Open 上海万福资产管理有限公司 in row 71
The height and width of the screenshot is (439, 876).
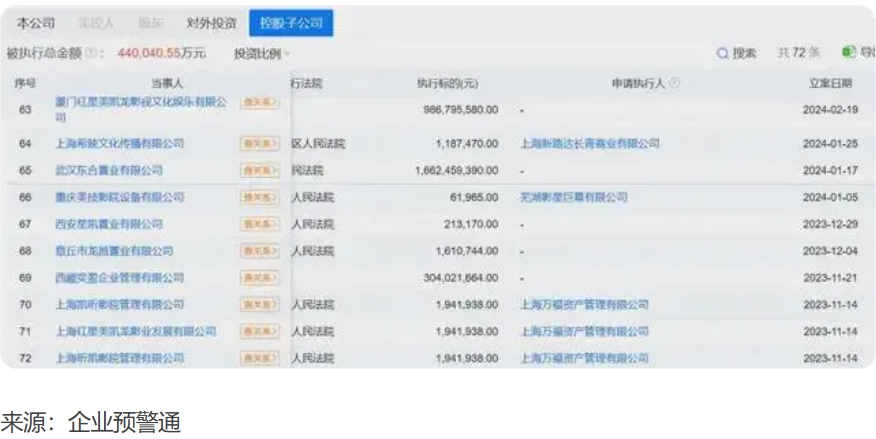(x=584, y=331)
